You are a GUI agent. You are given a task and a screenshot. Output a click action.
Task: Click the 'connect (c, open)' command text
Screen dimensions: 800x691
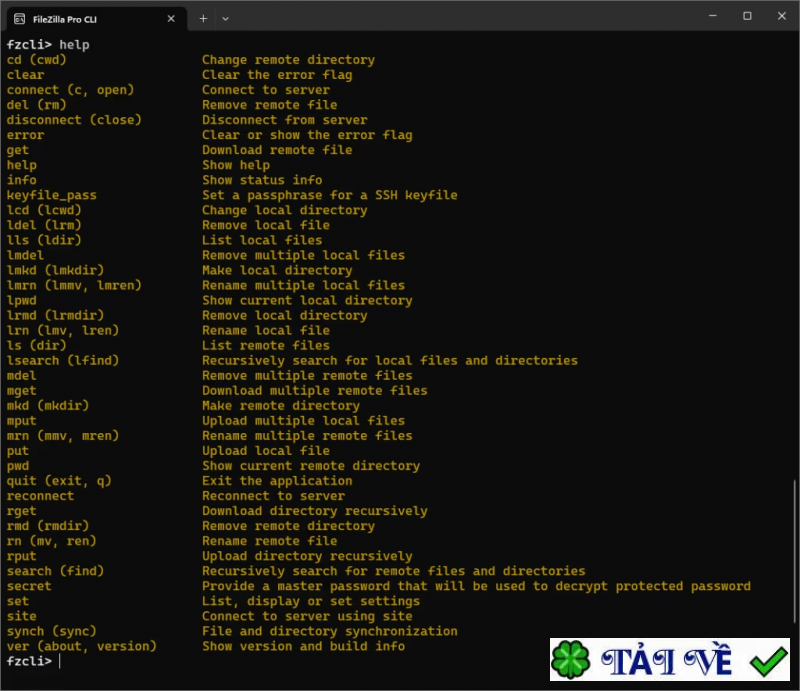(x=70, y=90)
